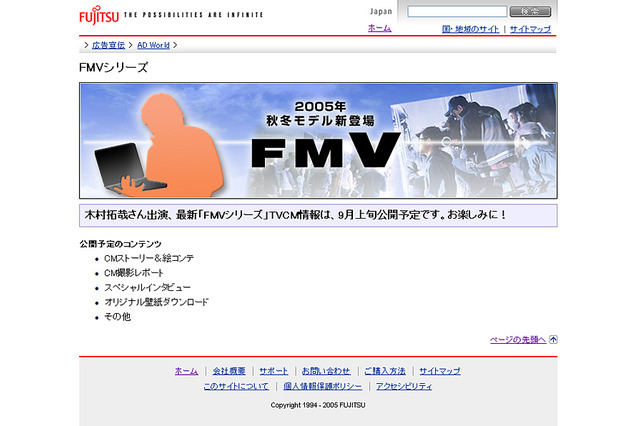The image size is (640, 426).
Task: Click CMストーリー&絵コンテ list item
Action: [x=149, y=258]
